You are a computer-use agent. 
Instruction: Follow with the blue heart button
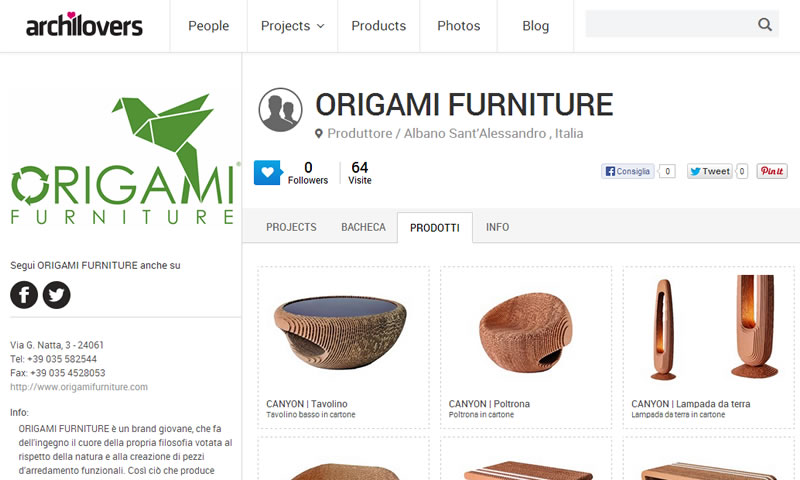point(268,172)
